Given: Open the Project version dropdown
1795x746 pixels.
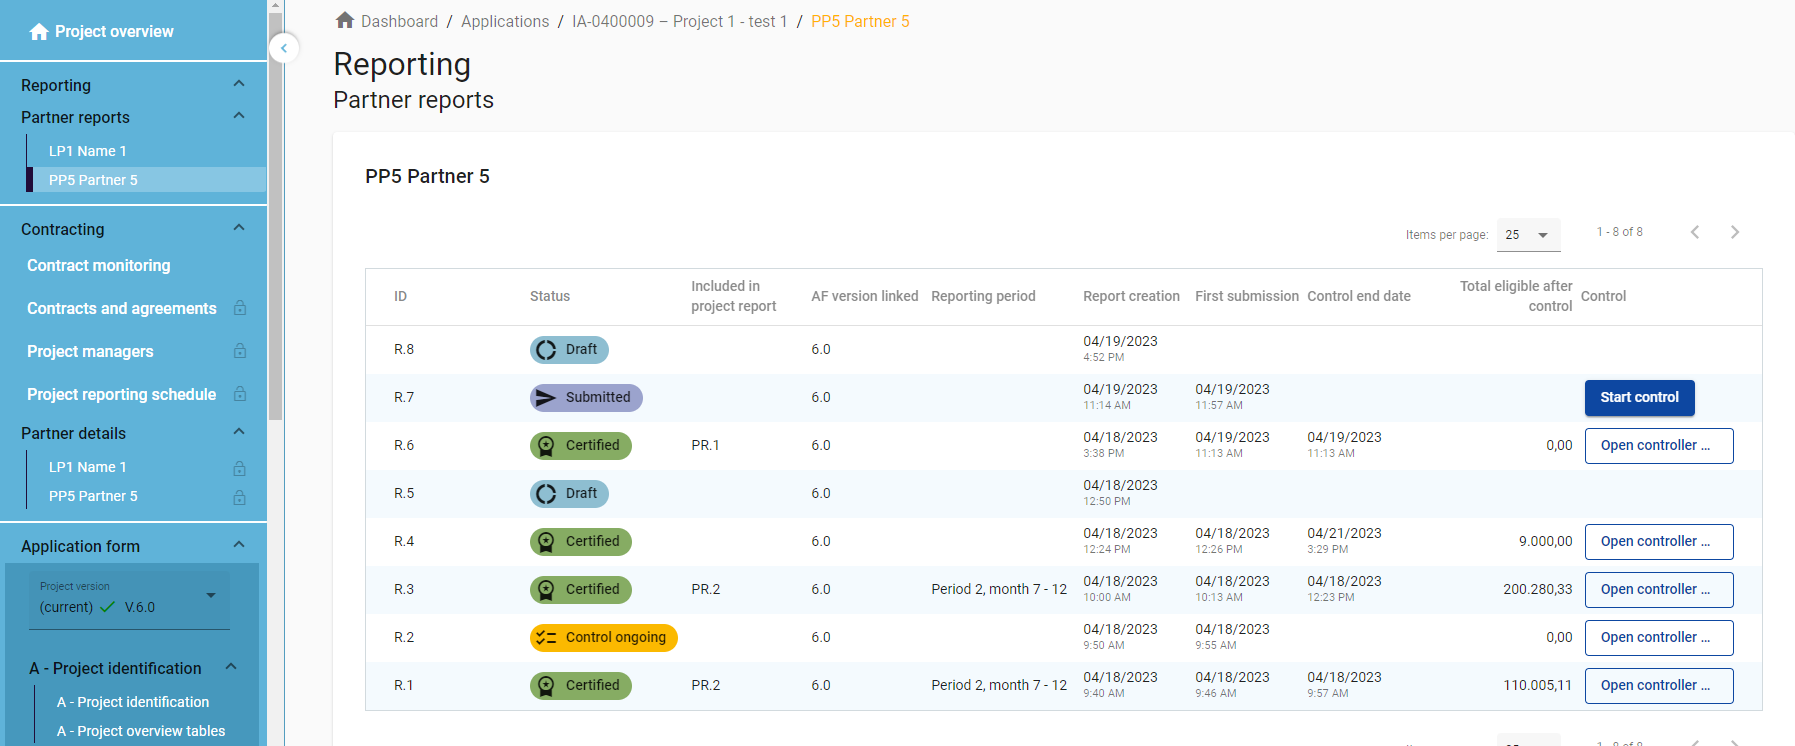Looking at the screenshot, I should click(130, 598).
